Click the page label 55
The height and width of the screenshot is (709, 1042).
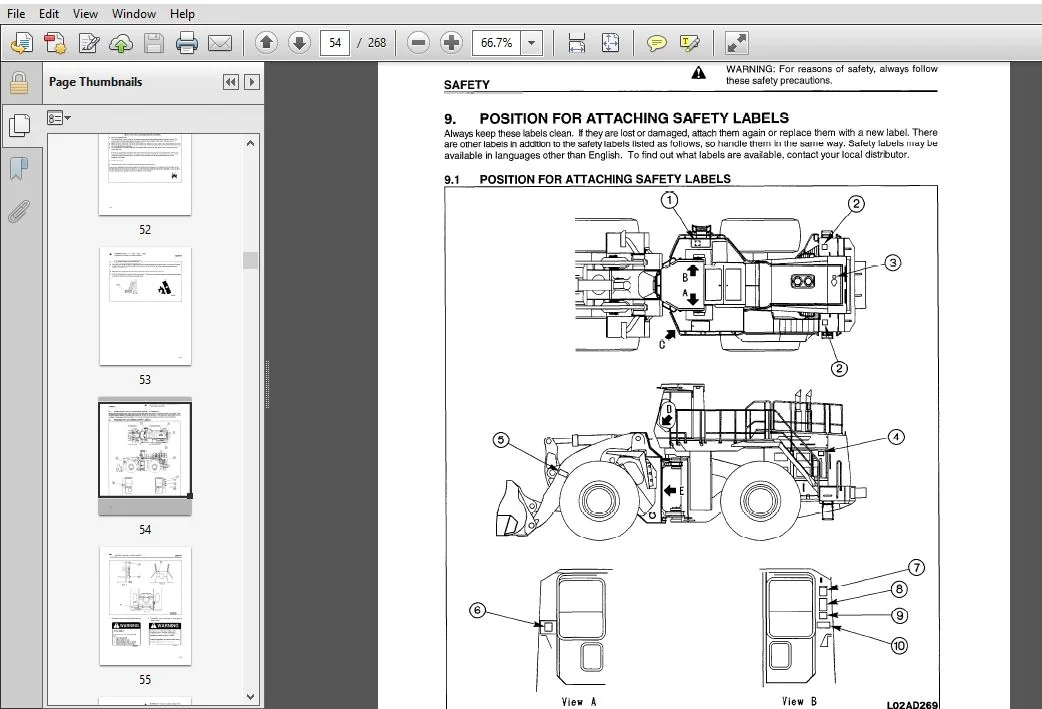pos(145,680)
